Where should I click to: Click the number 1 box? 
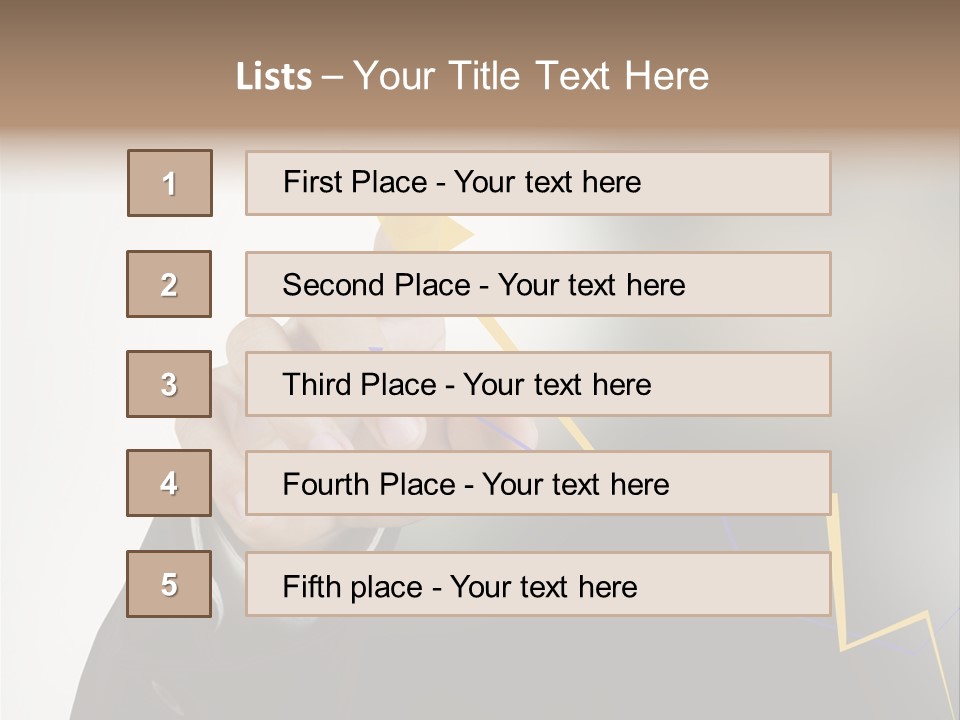(170, 183)
